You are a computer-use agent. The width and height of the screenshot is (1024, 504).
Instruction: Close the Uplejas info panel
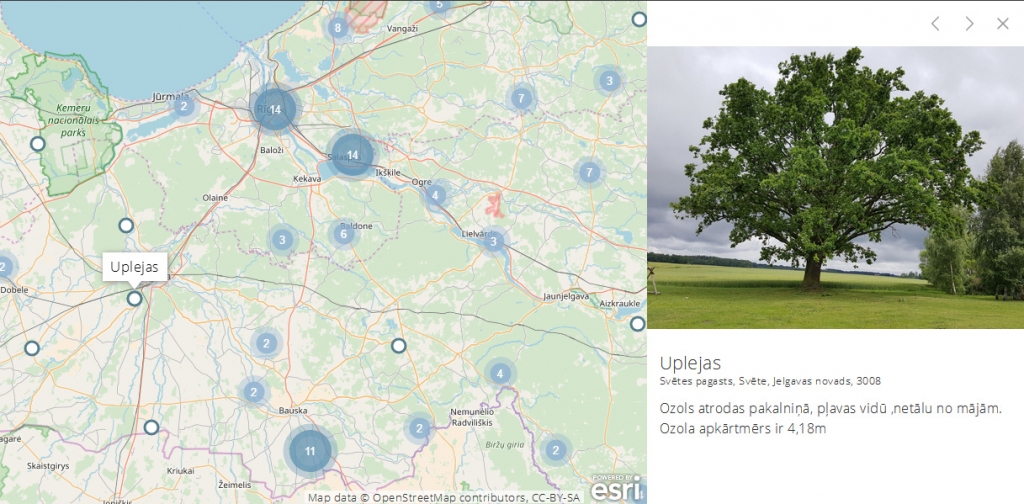point(1003,24)
